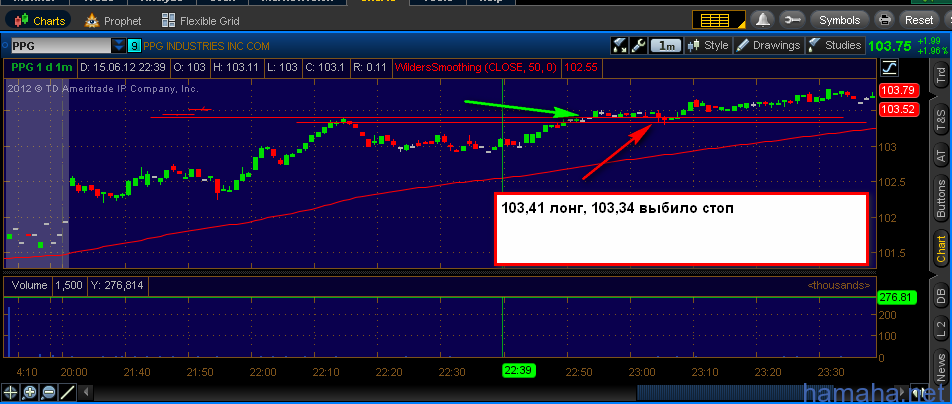This screenshot has height=404, width=952.
Task: Click the zoom out magnifier icon
Action: 49,392
